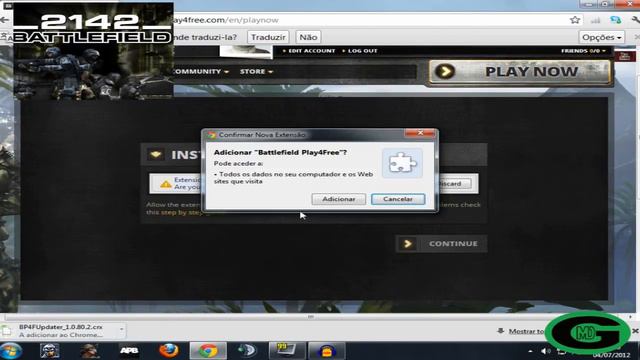
Task: Click the Cancelar button in the dialog
Action: point(398,199)
